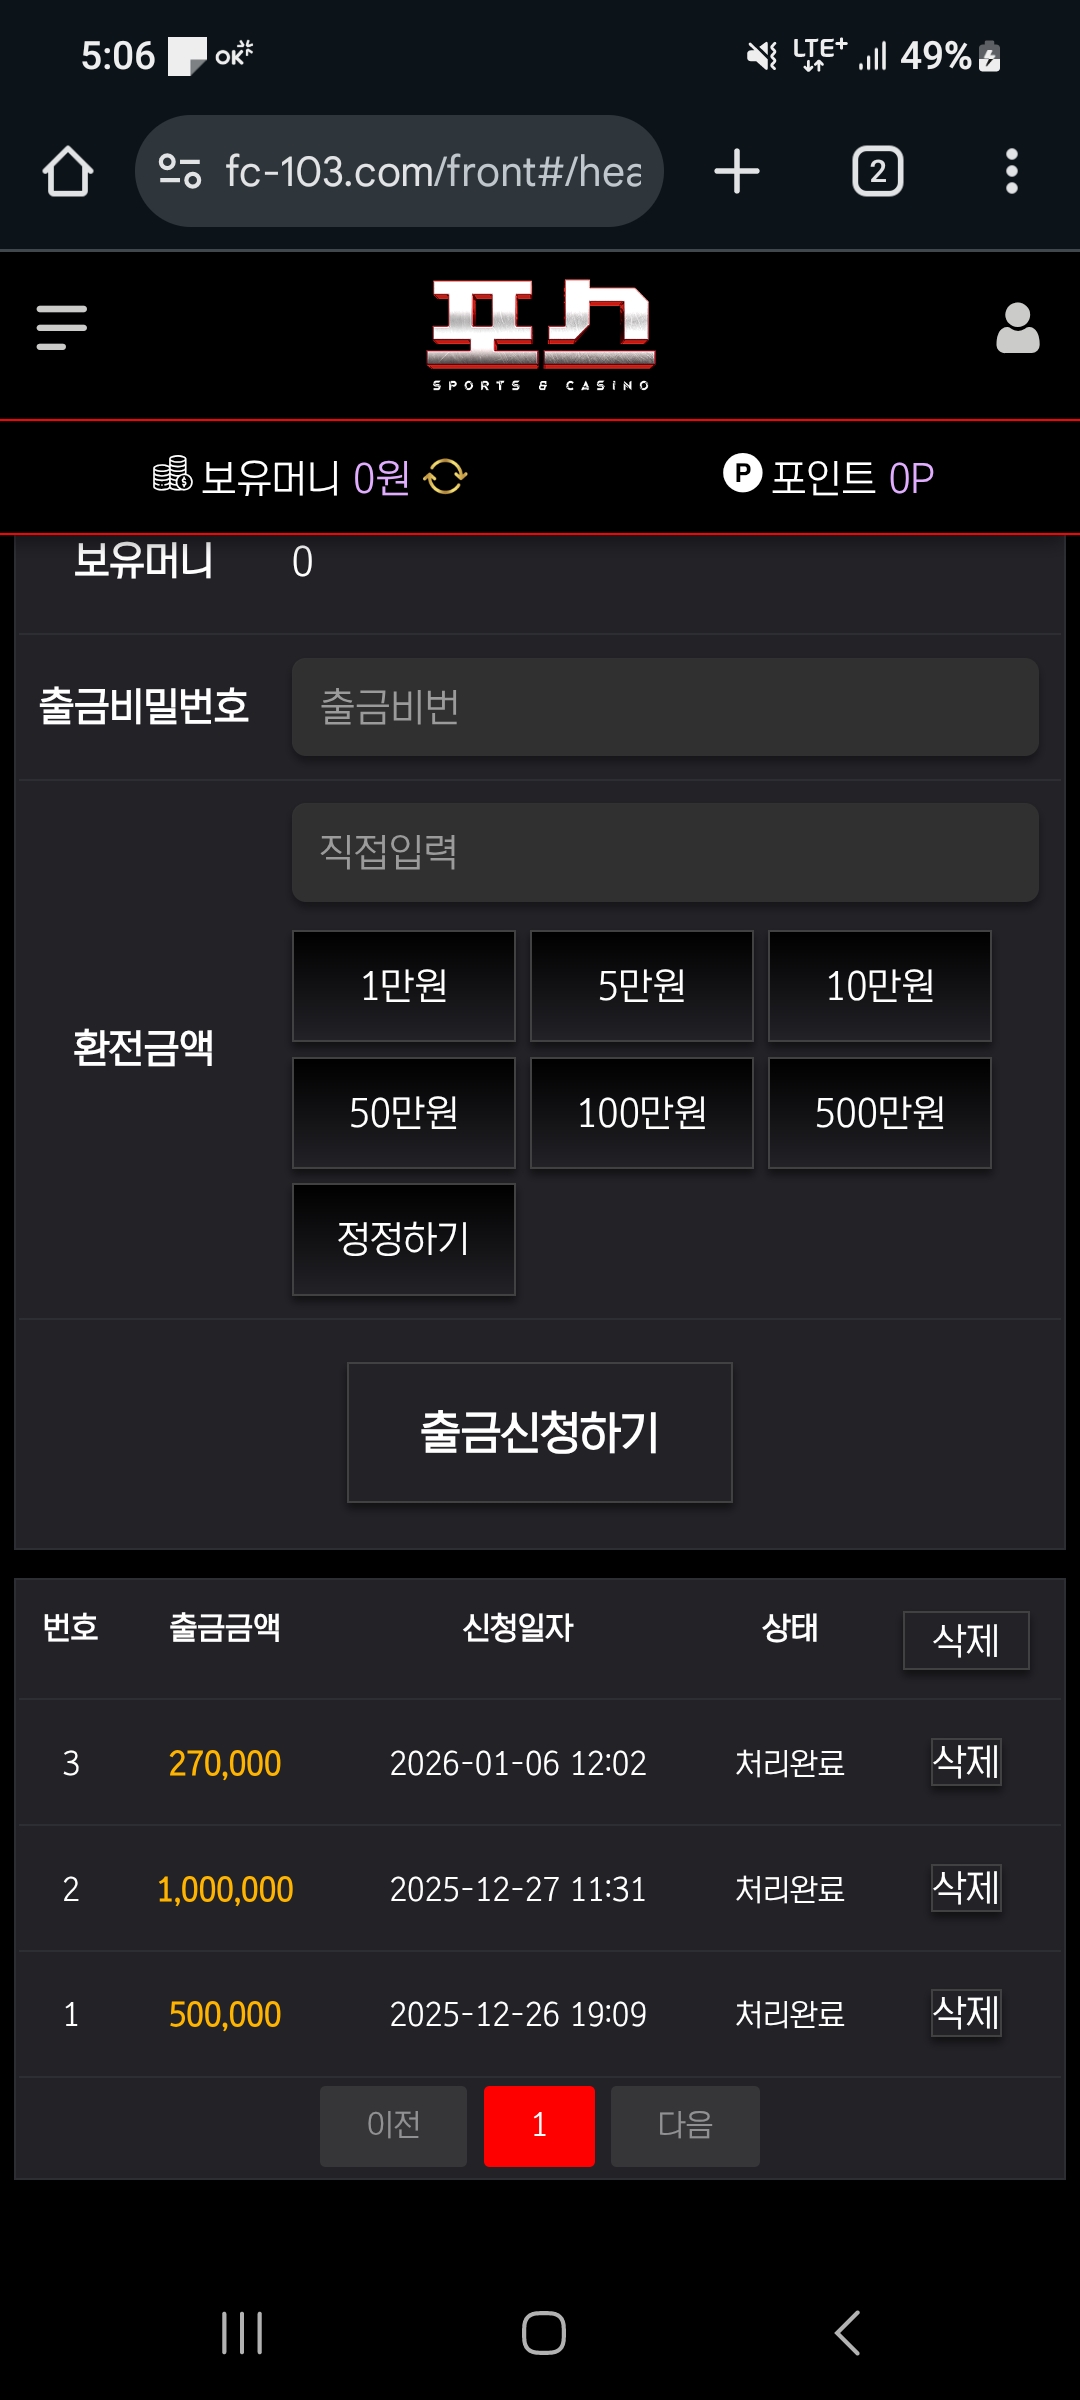Submit with 출금신청하기 button

[x=540, y=1432]
